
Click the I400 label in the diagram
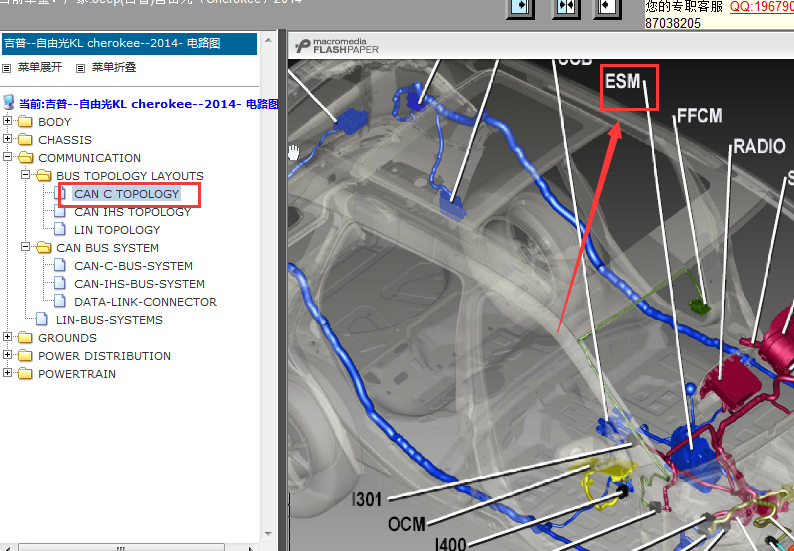451,544
